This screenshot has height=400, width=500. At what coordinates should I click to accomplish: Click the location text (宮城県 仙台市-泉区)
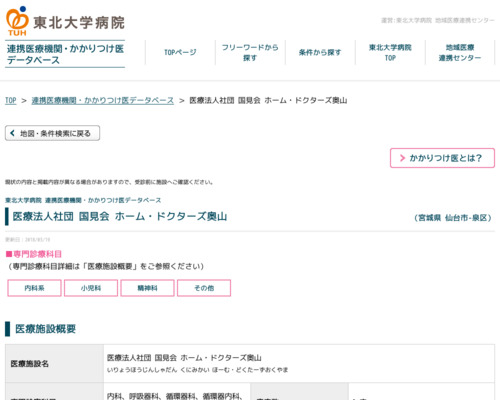(x=453, y=218)
